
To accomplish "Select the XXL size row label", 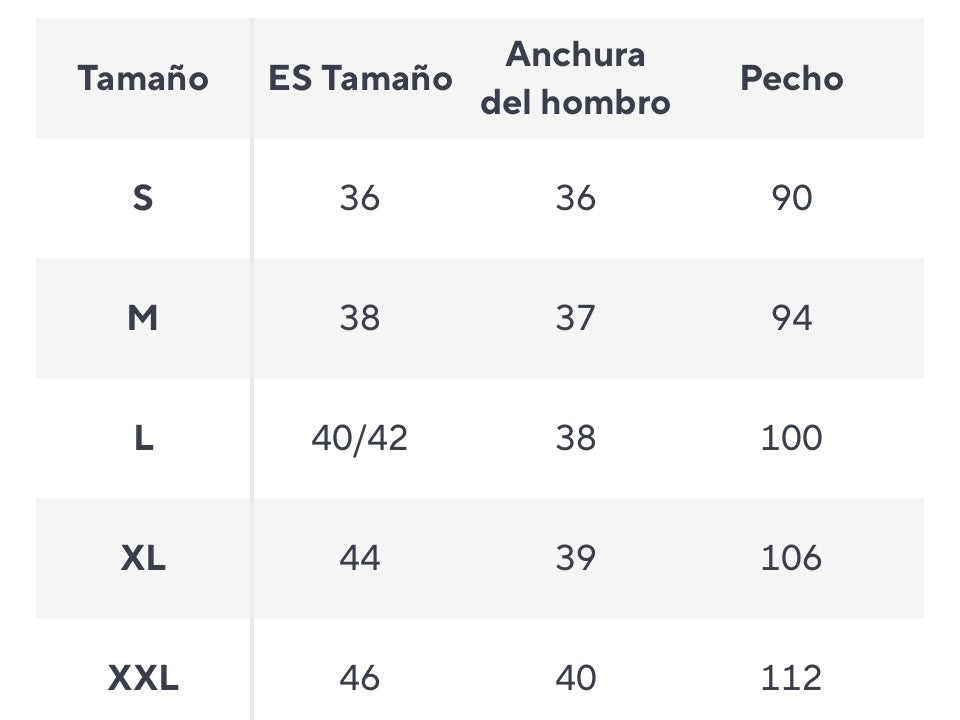I will click(x=143, y=678).
